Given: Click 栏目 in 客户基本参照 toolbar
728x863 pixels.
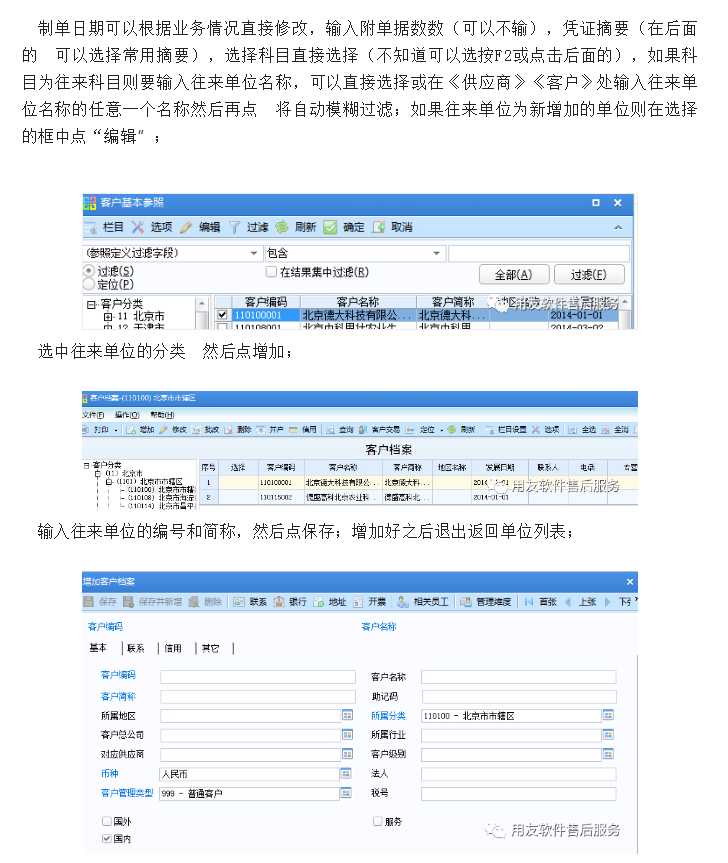Looking at the screenshot, I should pyautogui.click(x=106, y=227).
